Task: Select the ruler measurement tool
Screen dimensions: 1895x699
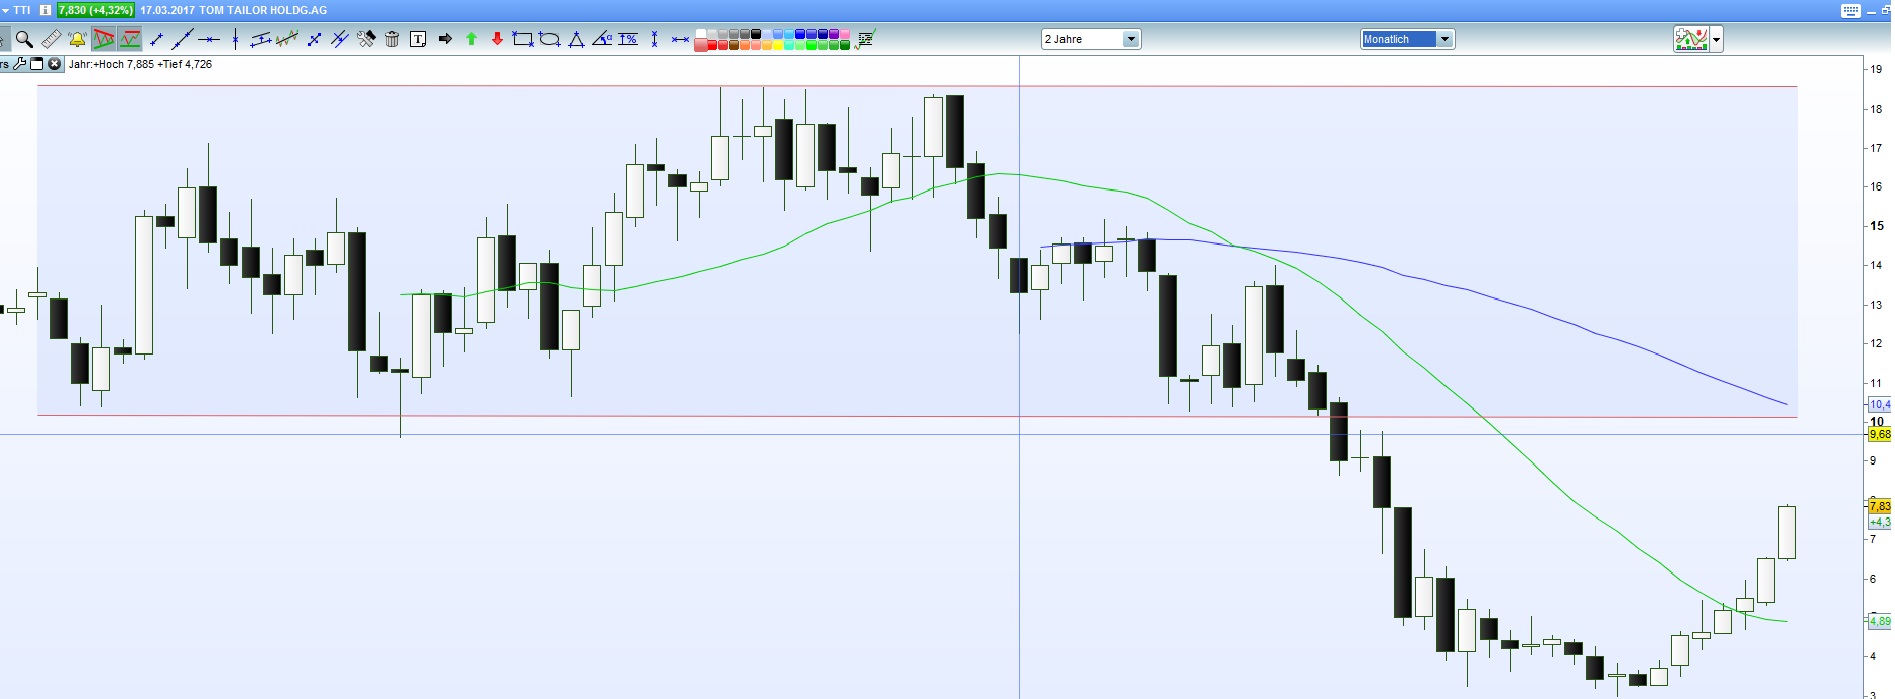Action: pyautogui.click(x=51, y=39)
